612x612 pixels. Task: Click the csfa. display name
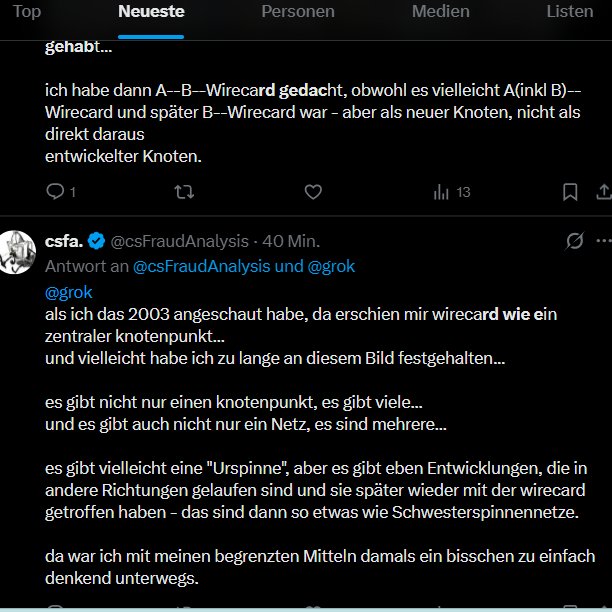[65, 241]
